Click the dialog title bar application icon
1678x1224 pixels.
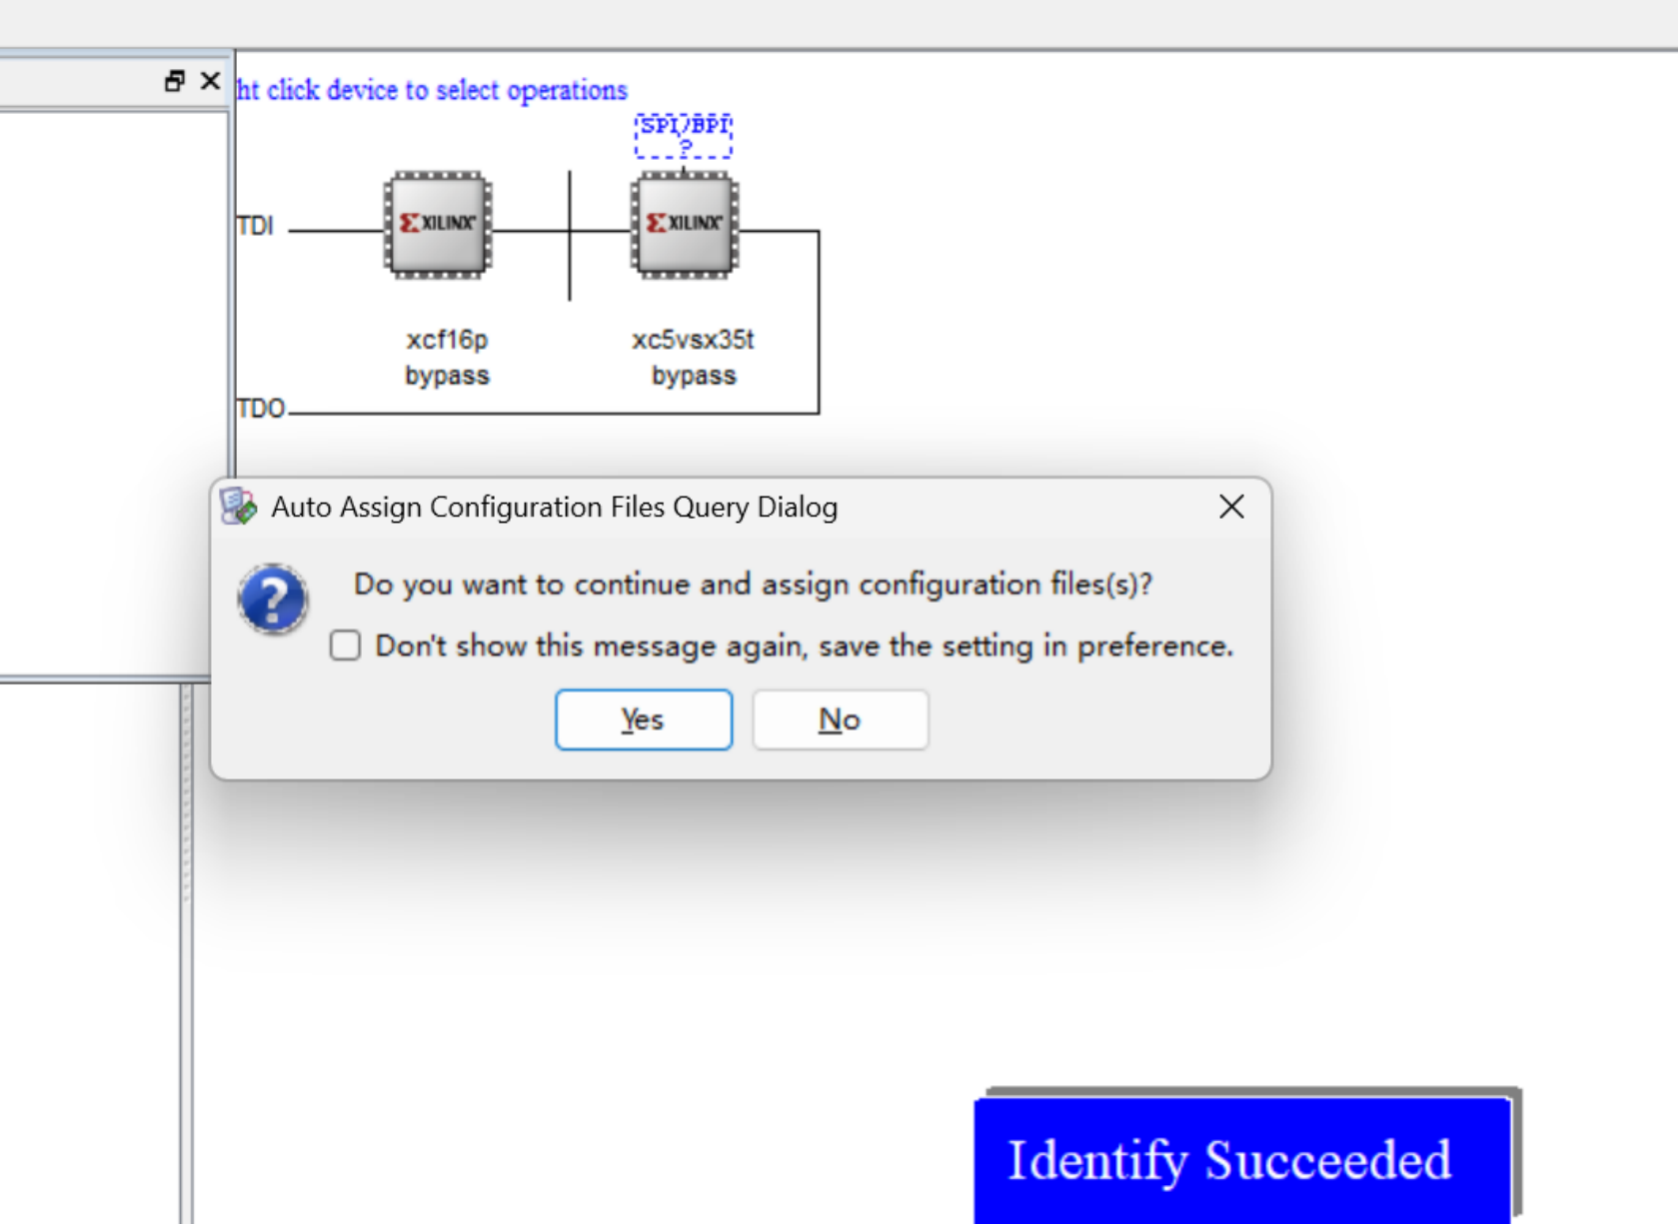(x=239, y=506)
